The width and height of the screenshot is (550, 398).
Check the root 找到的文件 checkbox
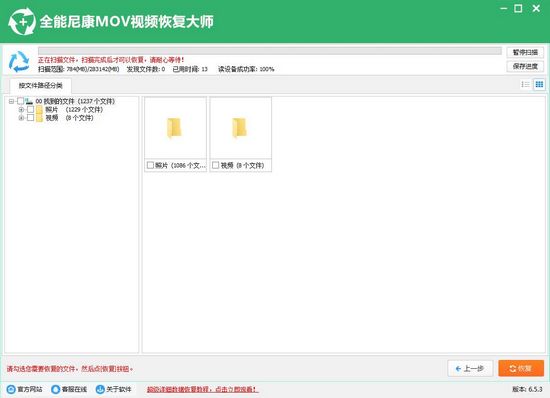coord(20,101)
